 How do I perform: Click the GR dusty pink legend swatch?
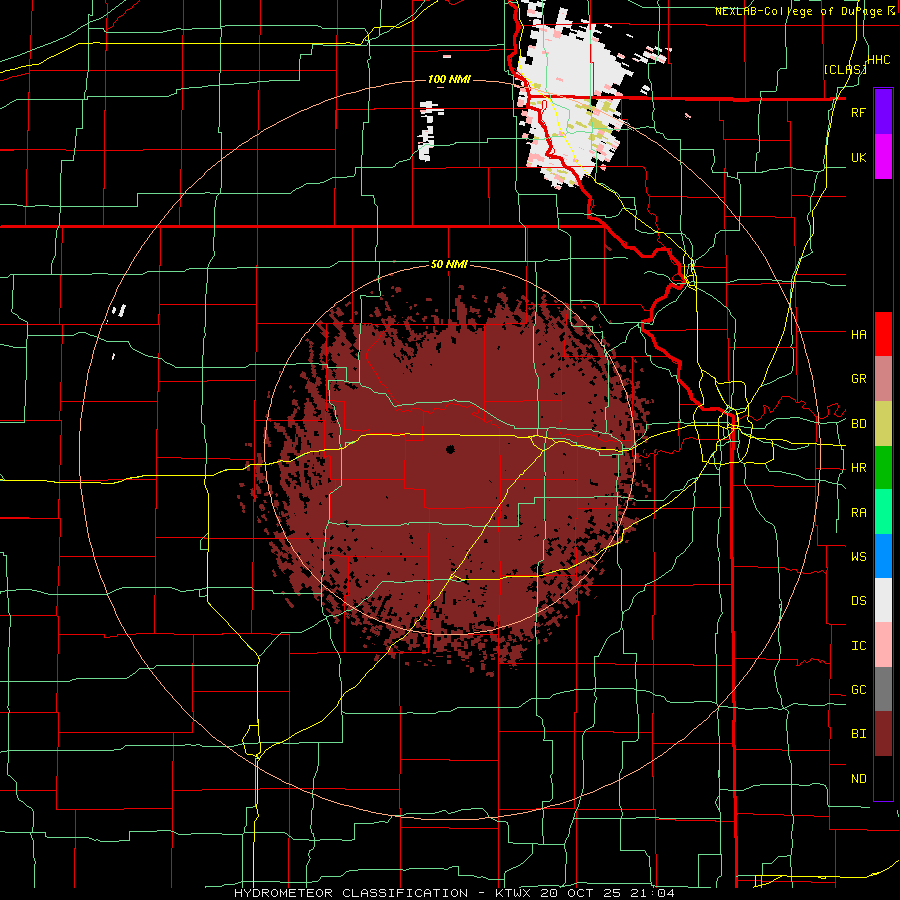883,379
